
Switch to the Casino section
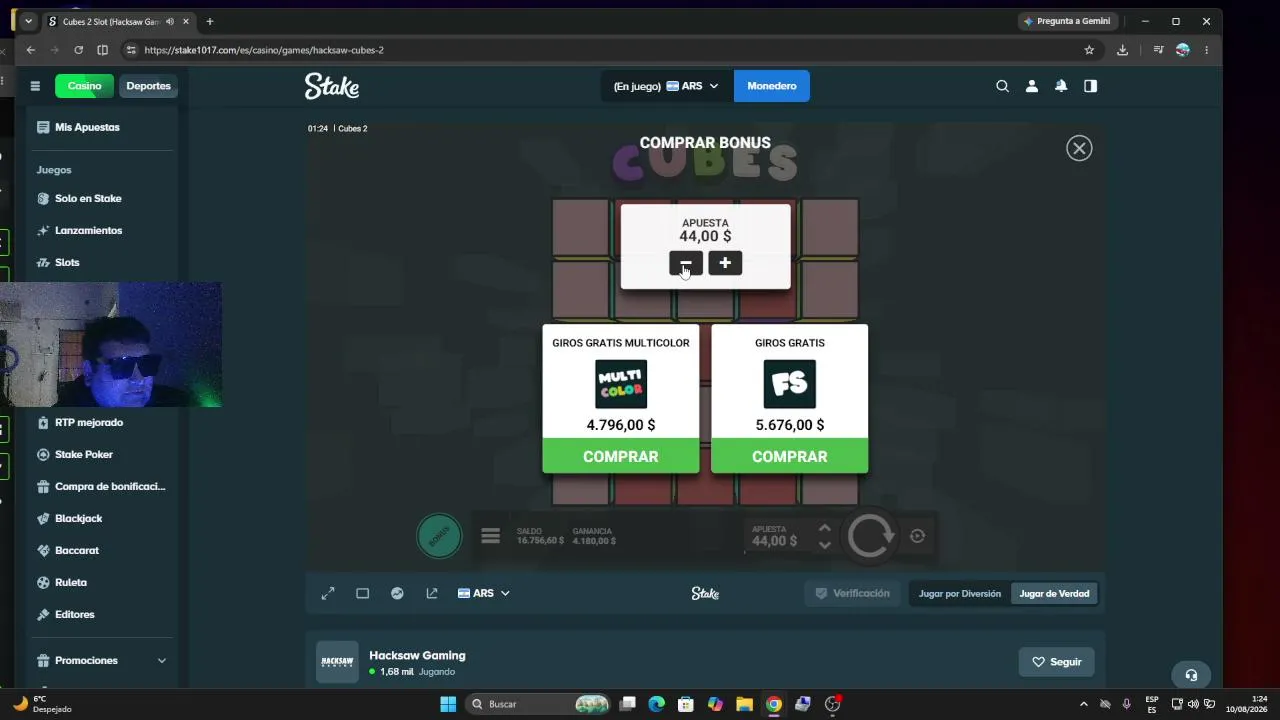(84, 86)
